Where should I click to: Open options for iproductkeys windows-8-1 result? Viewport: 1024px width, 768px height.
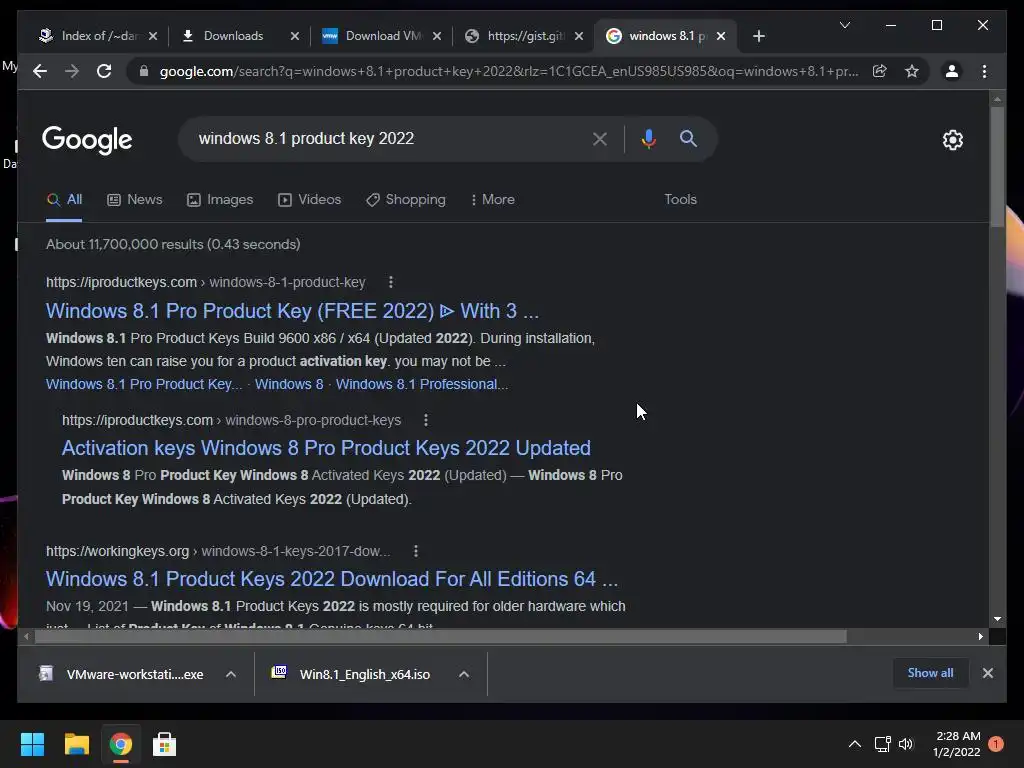[x=391, y=282]
